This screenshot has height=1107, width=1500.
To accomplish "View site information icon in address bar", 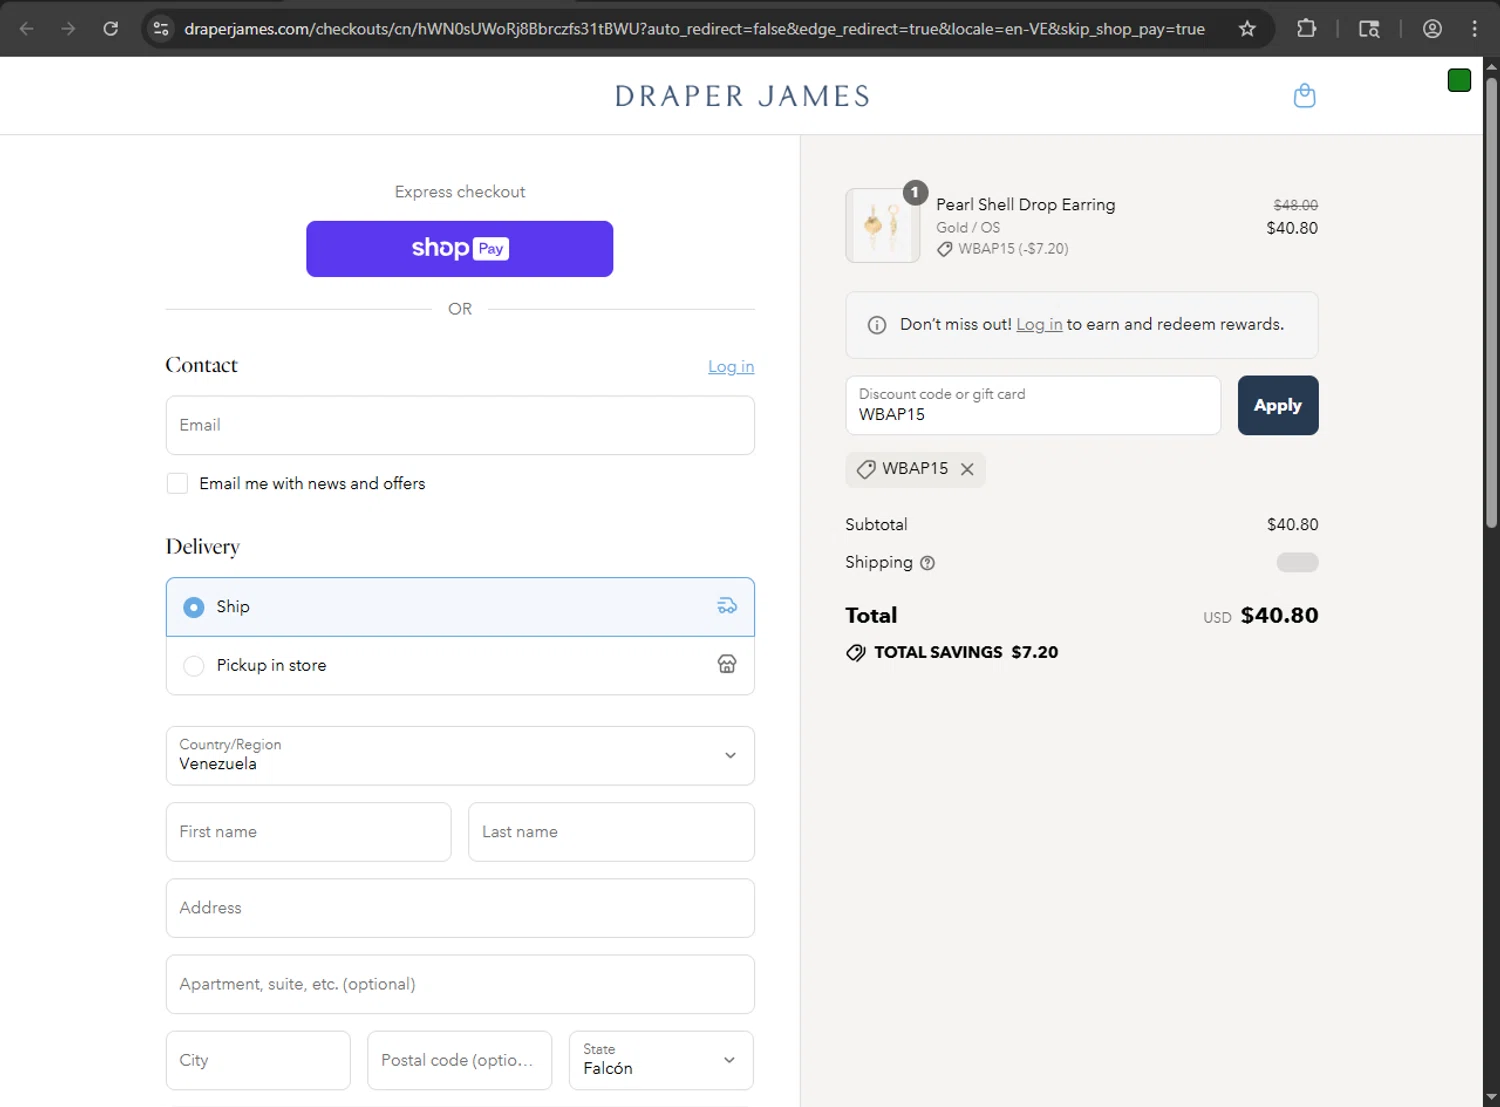I will (161, 29).
